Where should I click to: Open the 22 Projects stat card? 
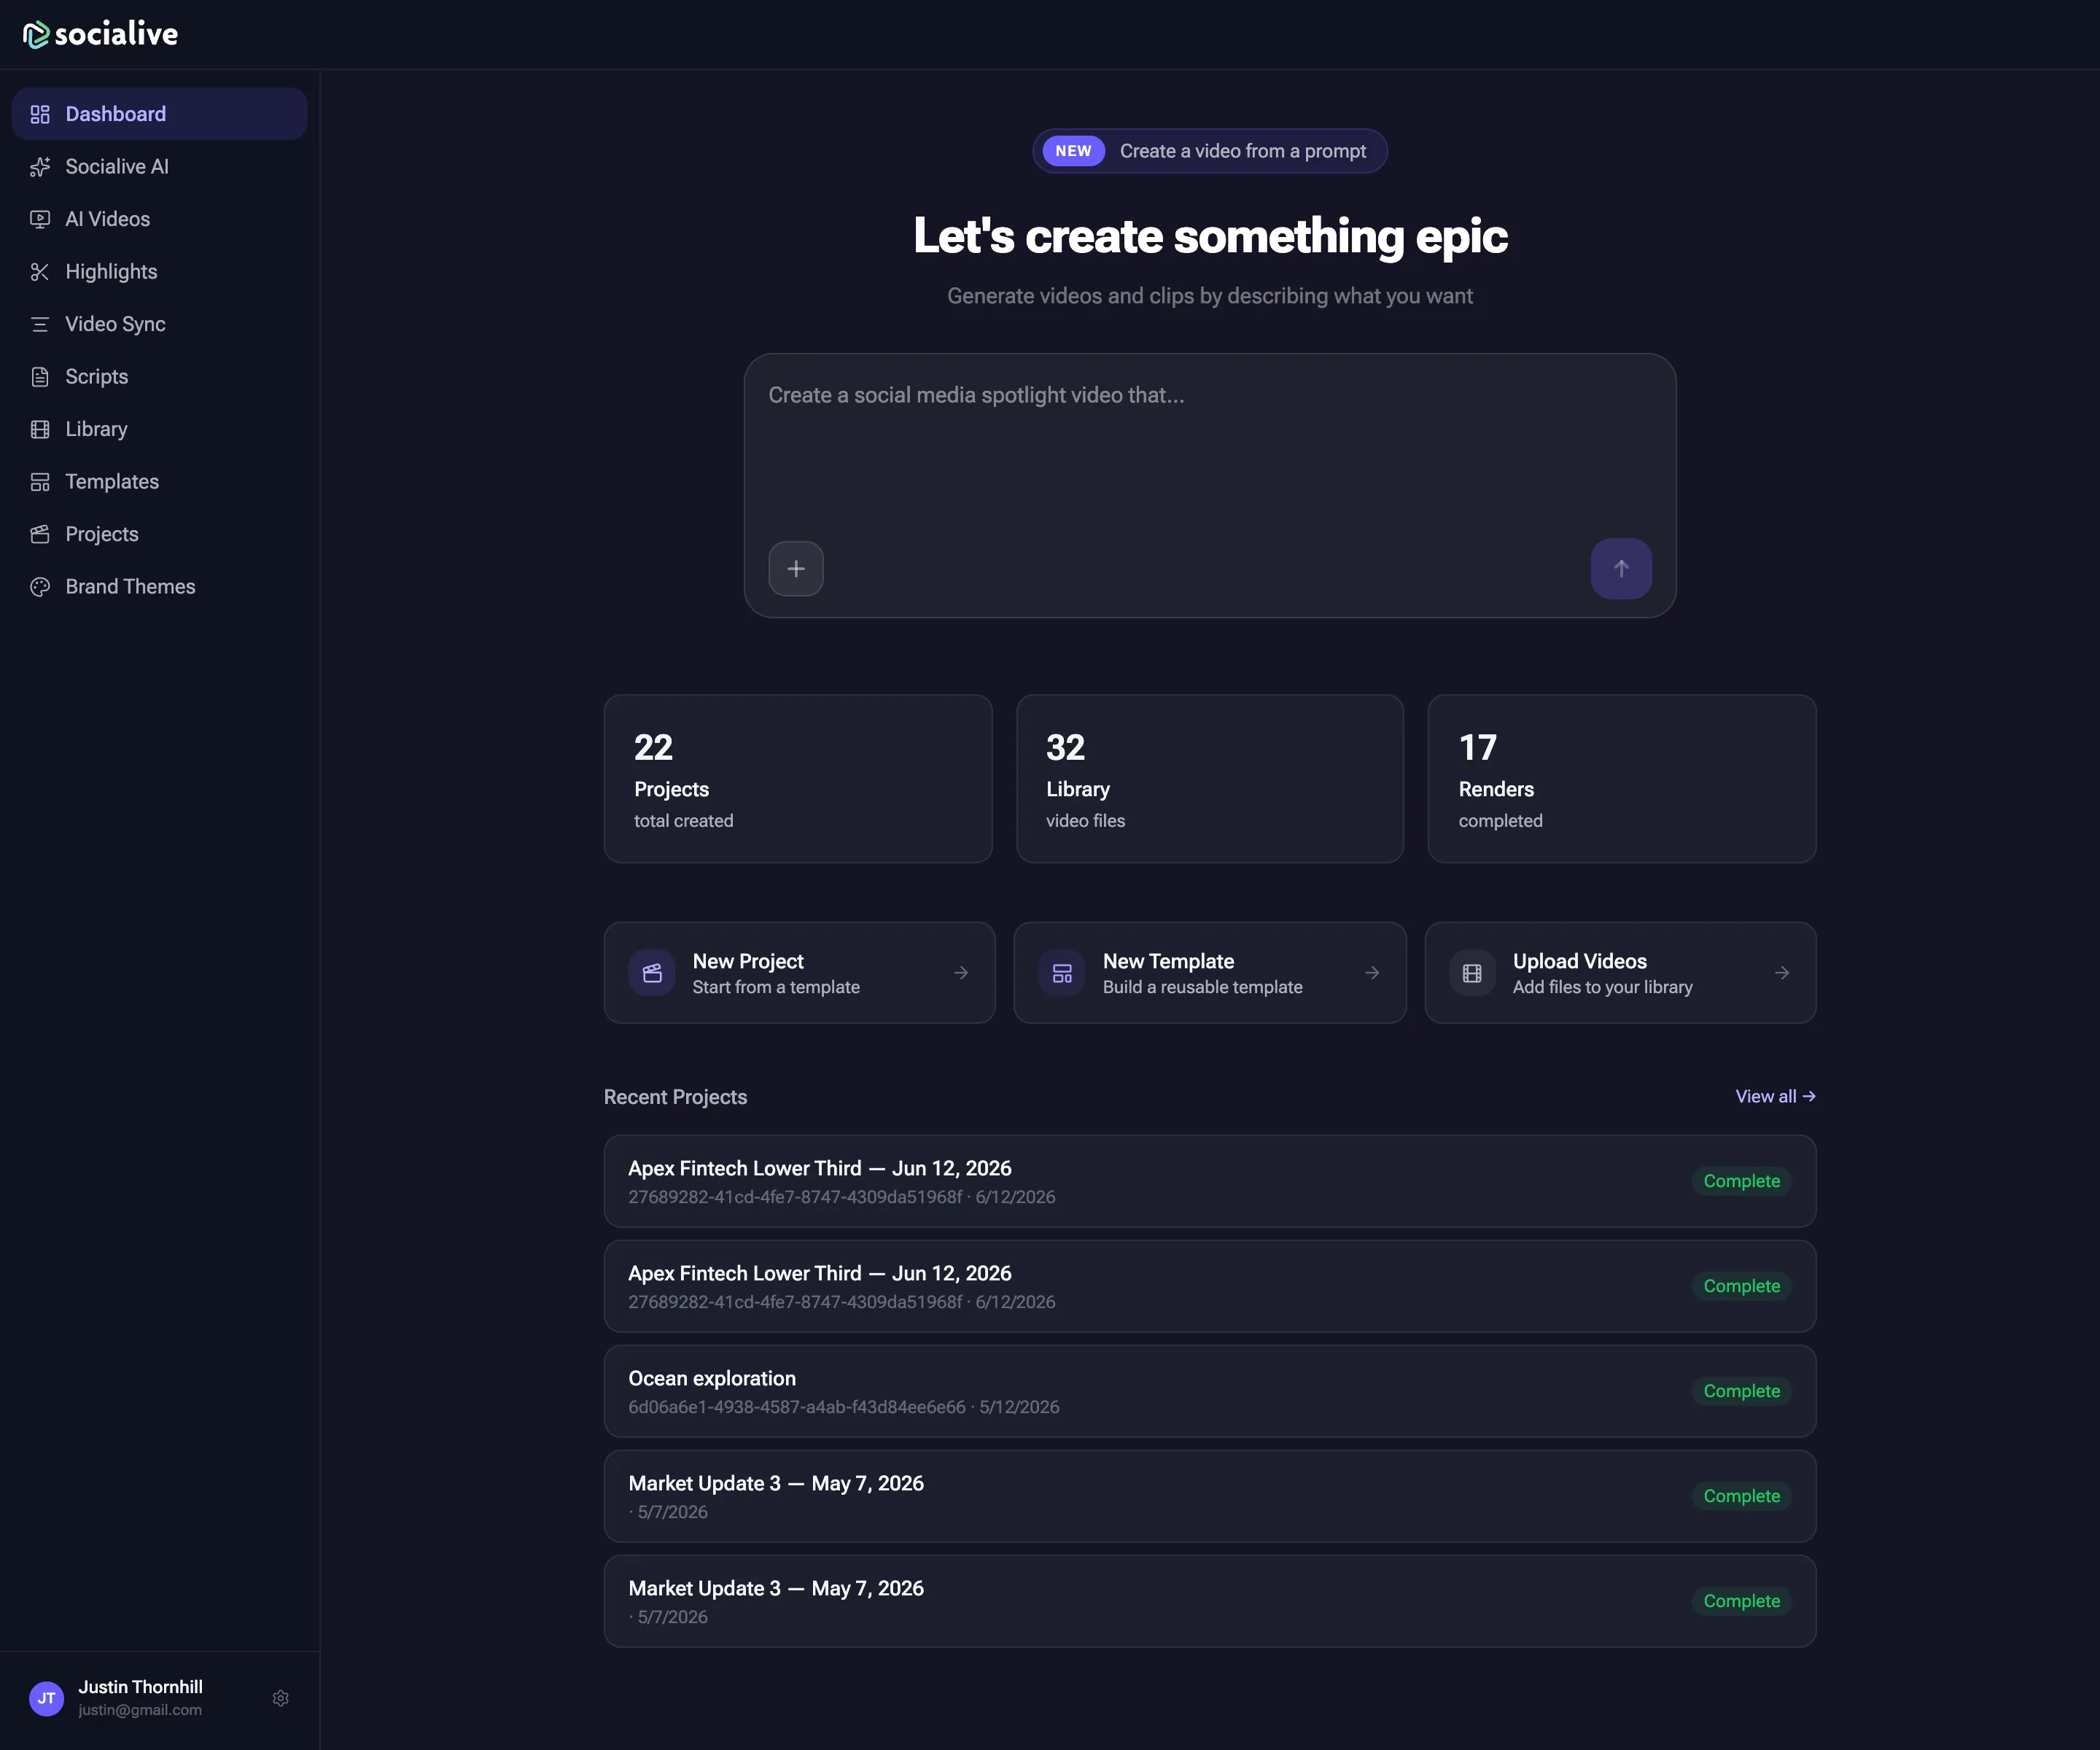click(x=798, y=779)
